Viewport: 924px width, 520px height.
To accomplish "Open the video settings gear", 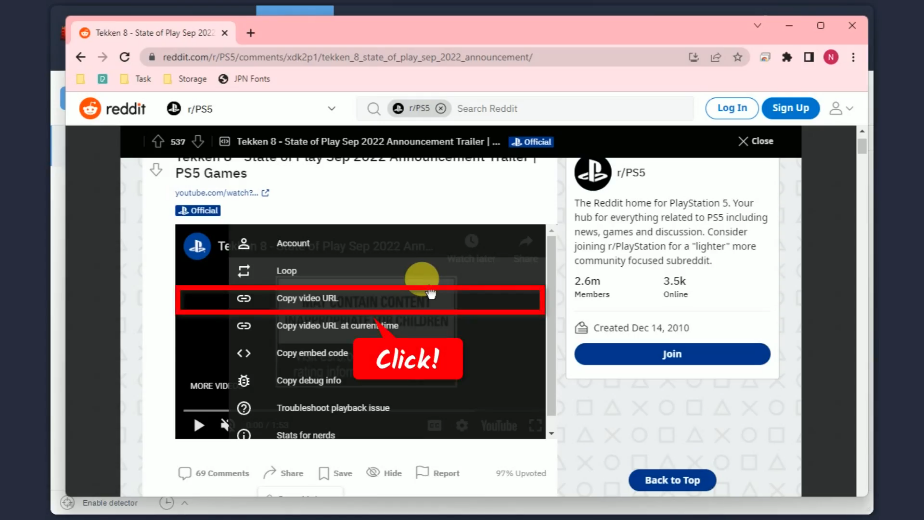I will (462, 426).
